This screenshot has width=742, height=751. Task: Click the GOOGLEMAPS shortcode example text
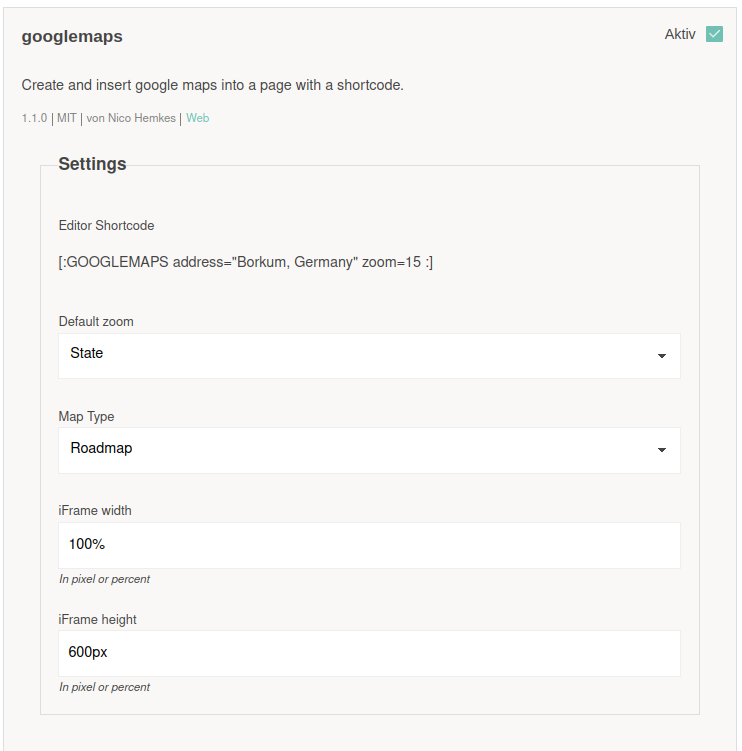pos(245,262)
